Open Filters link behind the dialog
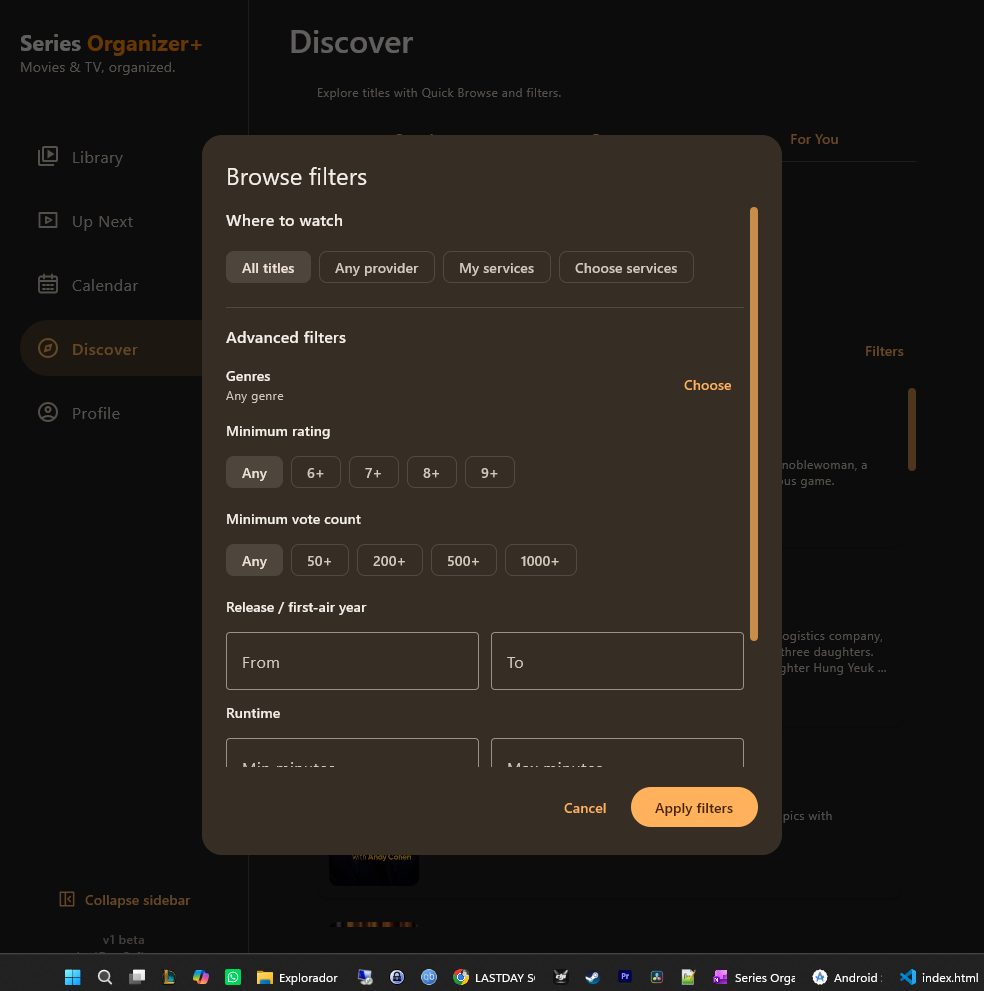984x991 pixels. coord(884,351)
